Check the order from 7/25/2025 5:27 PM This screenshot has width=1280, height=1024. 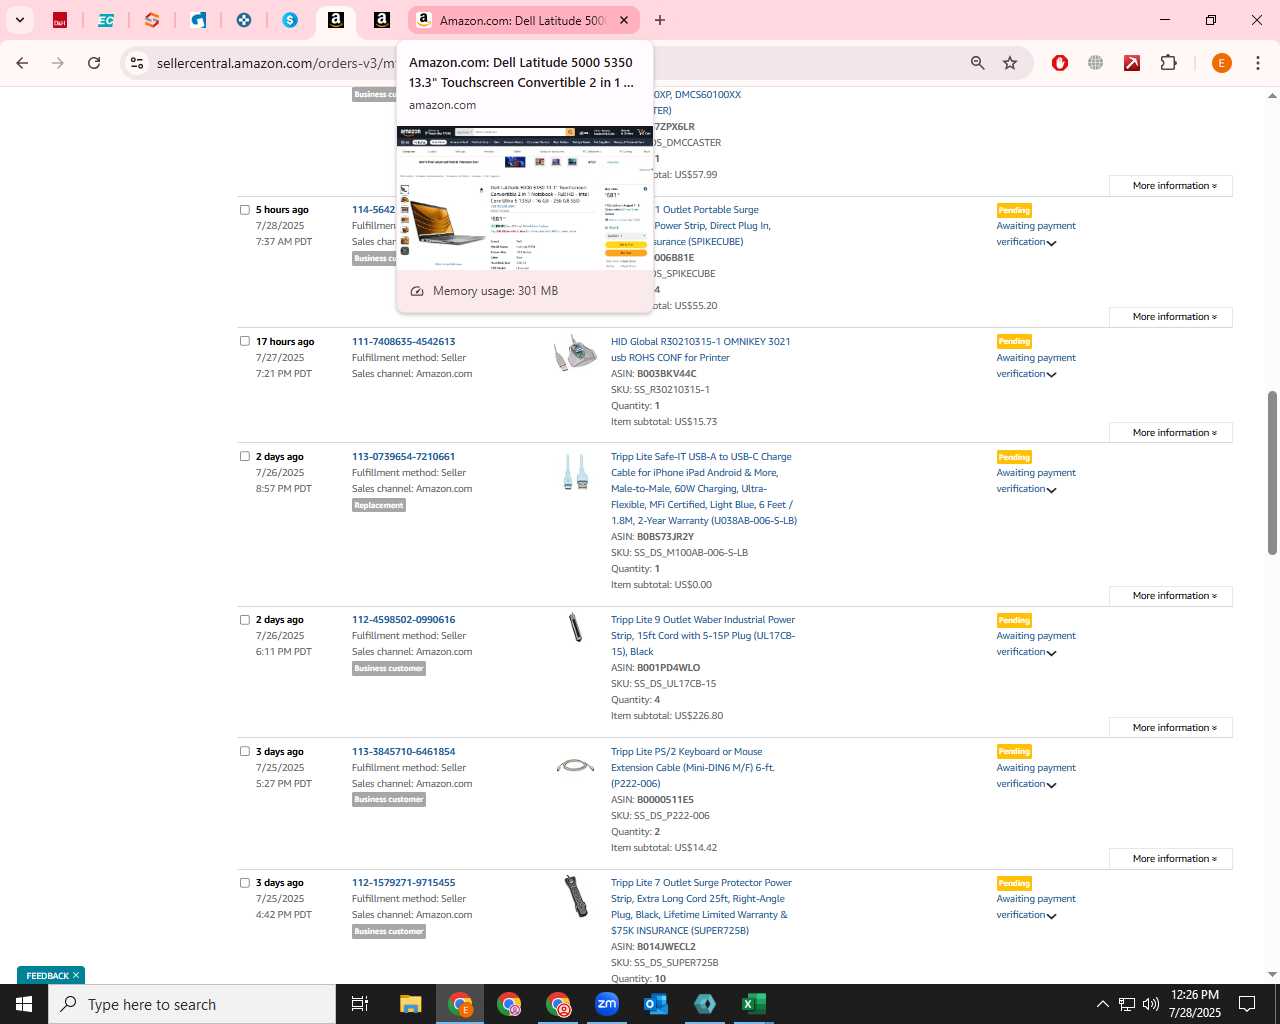(x=245, y=751)
